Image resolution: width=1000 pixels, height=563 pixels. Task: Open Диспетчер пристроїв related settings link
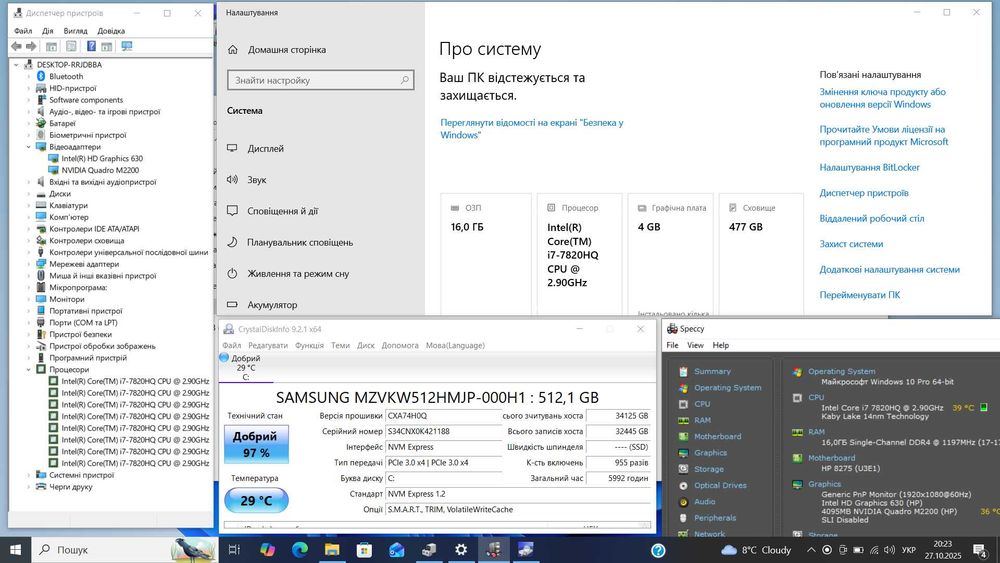click(x=864, y=193)
